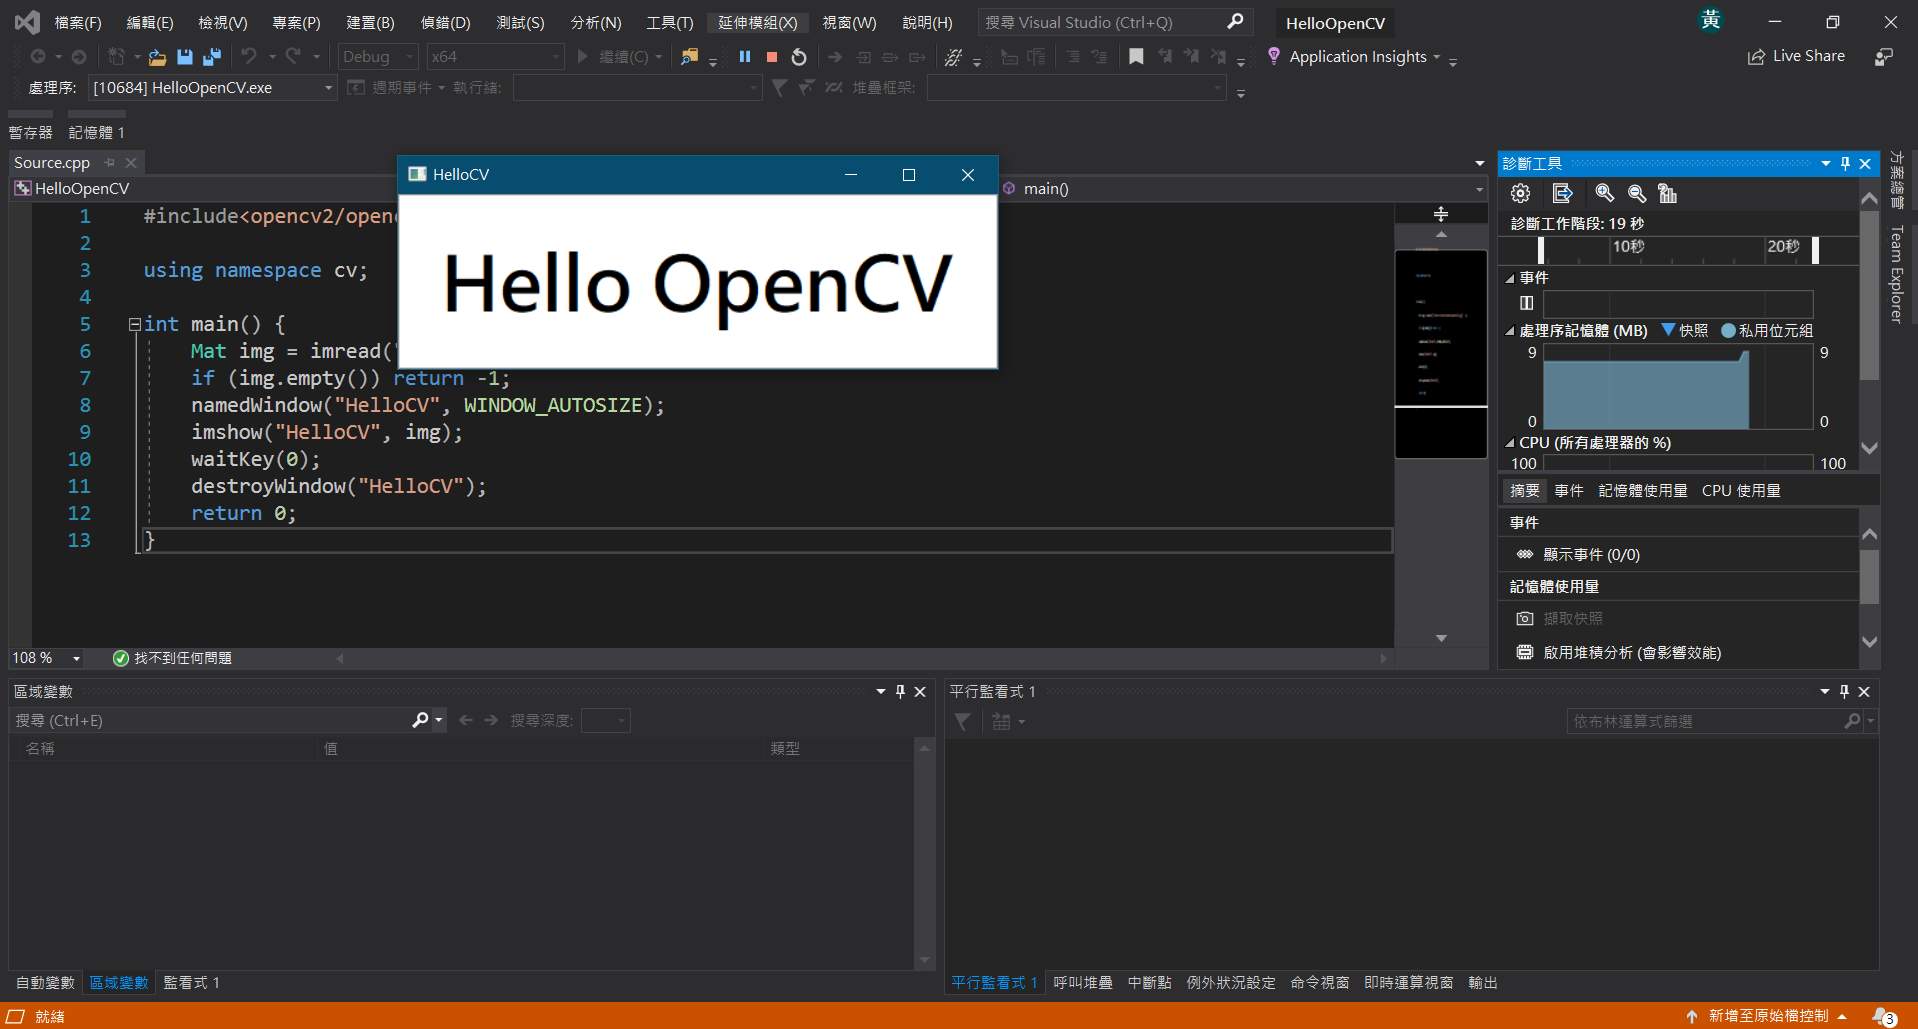Viewport: 1918px width, 1029px height.
Task: Pause debugging with the Break All icon
Action: click(744, 57)
